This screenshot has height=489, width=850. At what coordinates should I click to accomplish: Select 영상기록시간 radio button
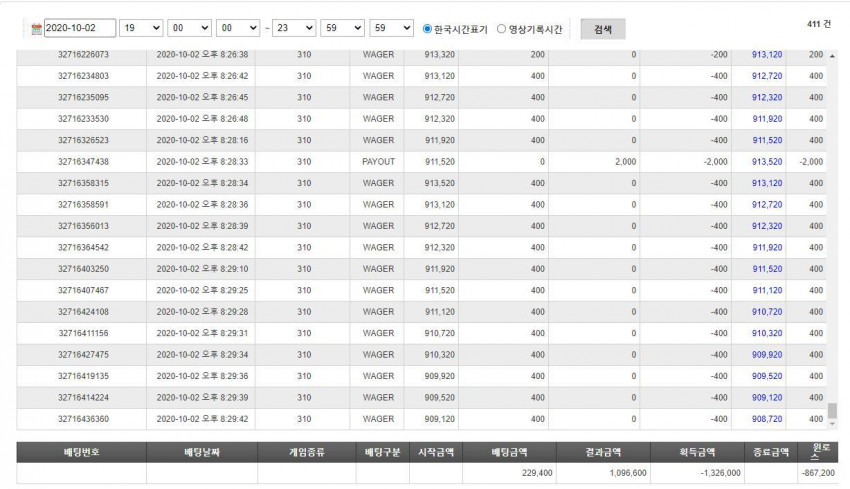[501, 29]
